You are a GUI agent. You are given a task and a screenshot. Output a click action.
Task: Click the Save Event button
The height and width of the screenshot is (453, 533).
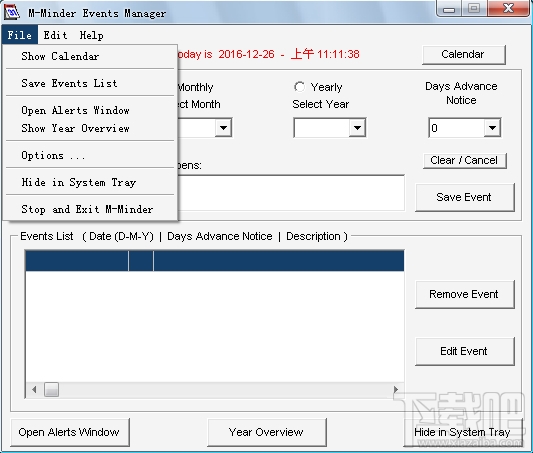point(465,197)
